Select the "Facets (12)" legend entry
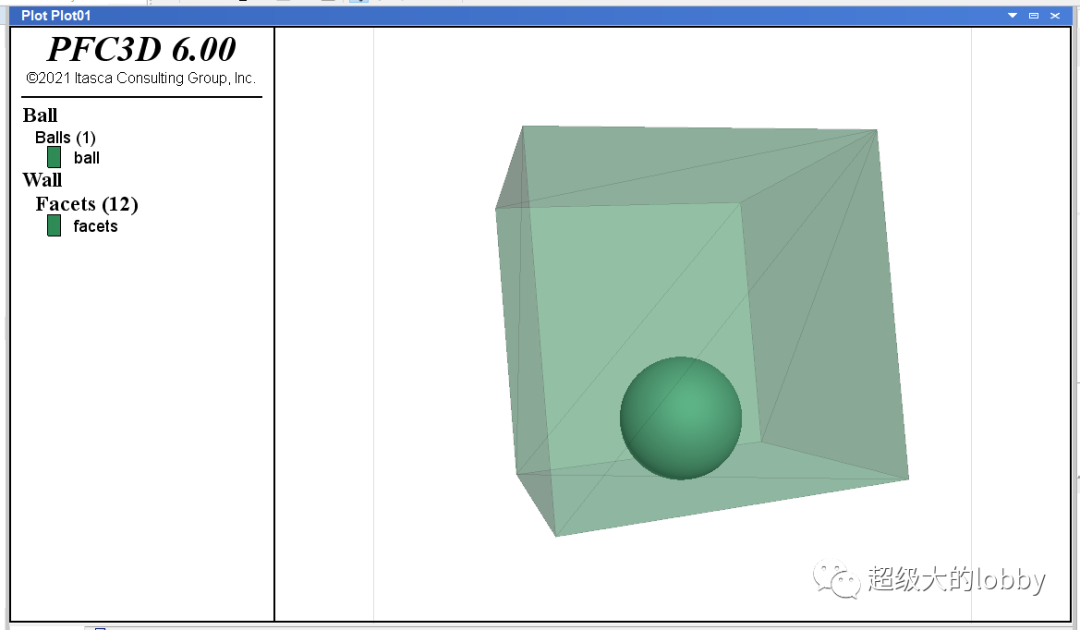Screen dimensions: 1080x630 pos(86,204)
